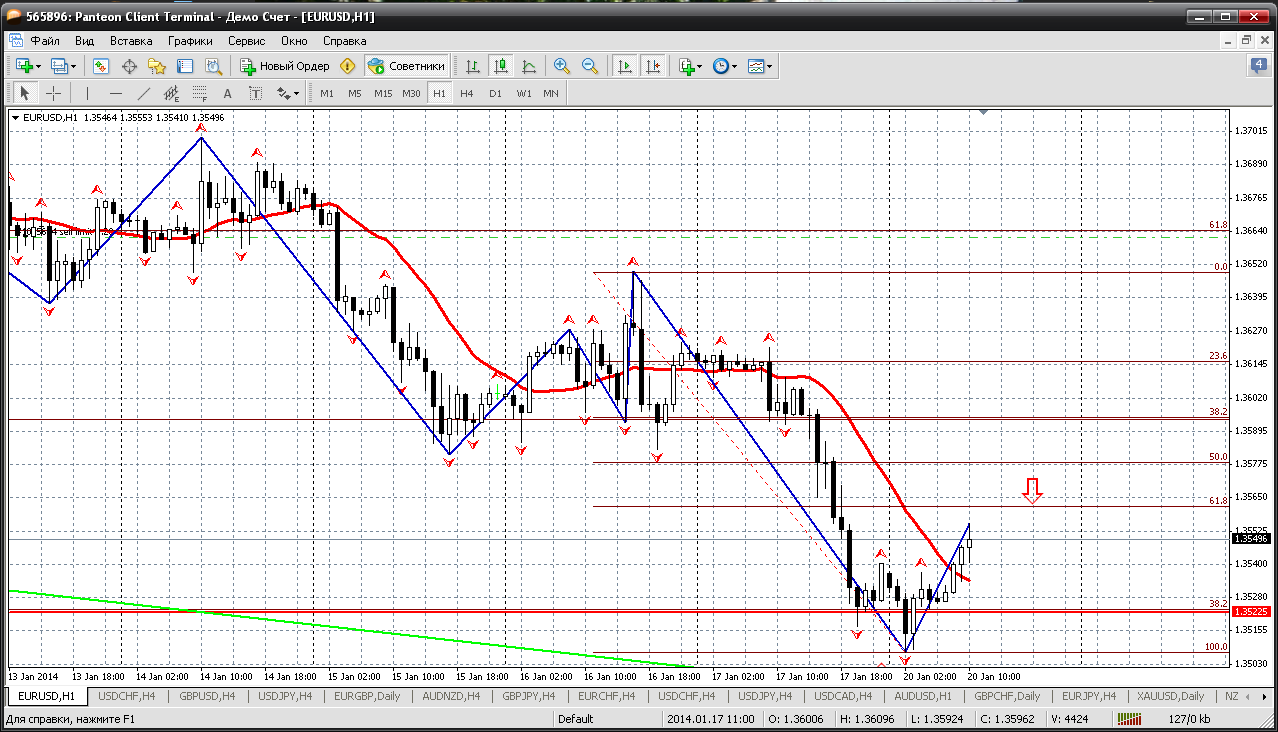Expand the Profiles dropdown arrow
This screenshot has width=1278, height=732.
pyautogui.click(x=74, y=66)
